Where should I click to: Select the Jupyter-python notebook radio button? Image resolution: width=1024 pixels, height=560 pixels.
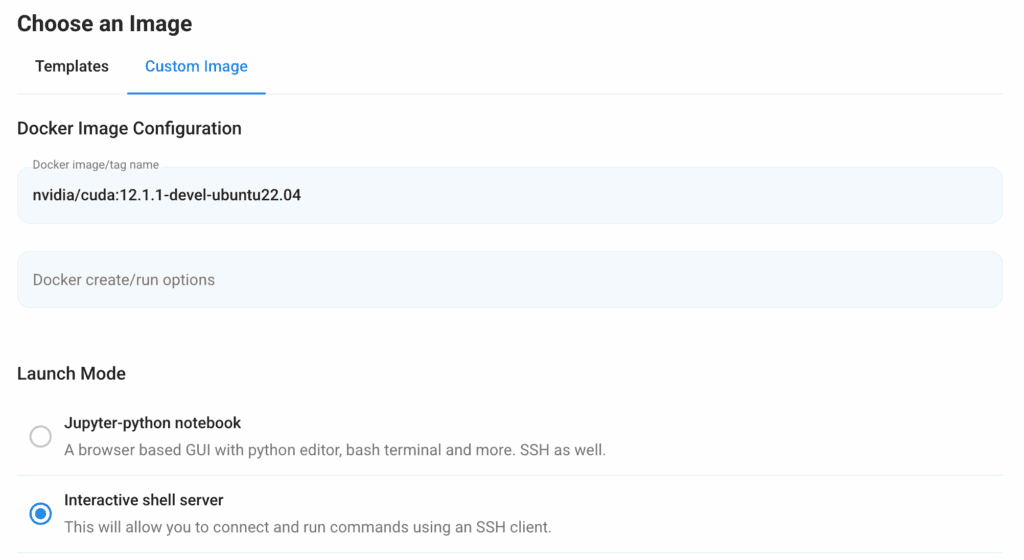coord(40,437)
